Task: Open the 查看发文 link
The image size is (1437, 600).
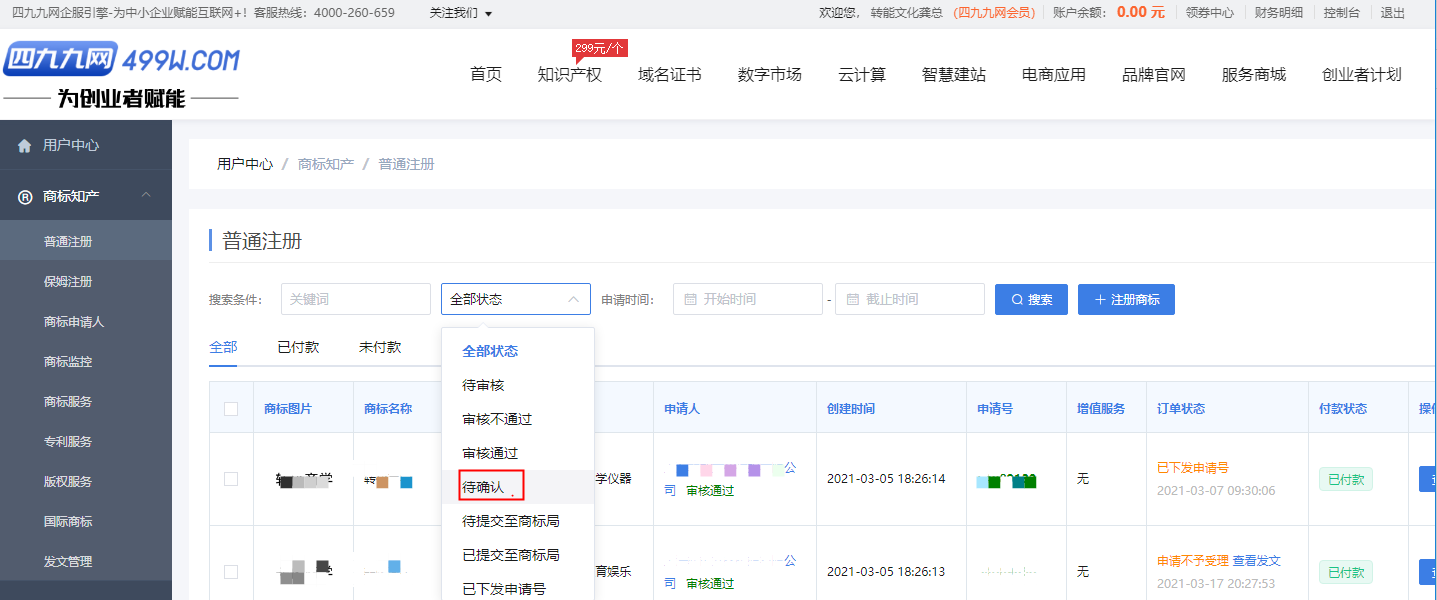Action: tap(1256, 561)
